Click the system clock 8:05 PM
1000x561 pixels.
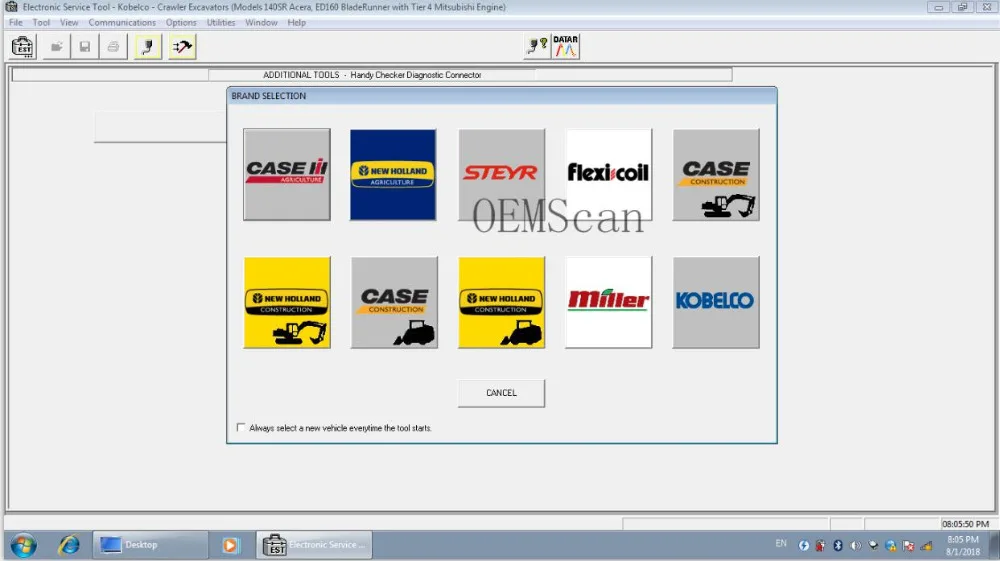[963, 539]
